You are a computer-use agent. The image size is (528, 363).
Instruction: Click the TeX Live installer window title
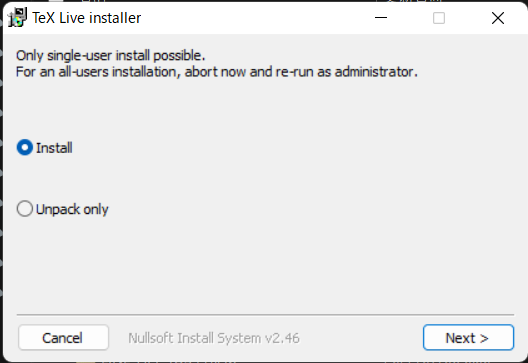click(87, 18)
